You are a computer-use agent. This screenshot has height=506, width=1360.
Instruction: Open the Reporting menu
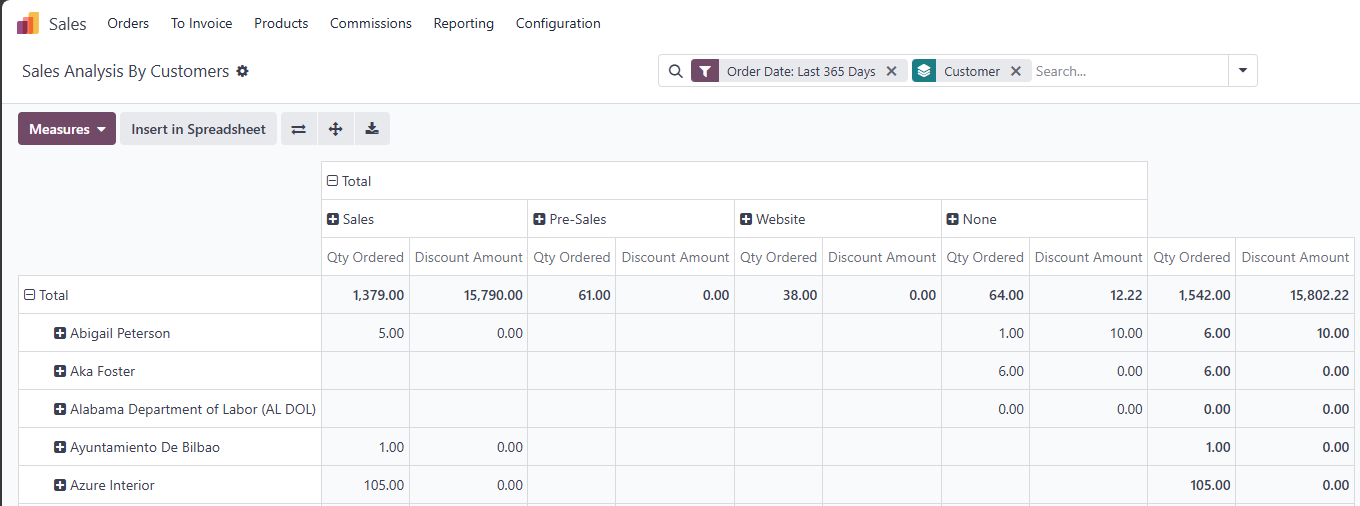click(x=463, y=23)
